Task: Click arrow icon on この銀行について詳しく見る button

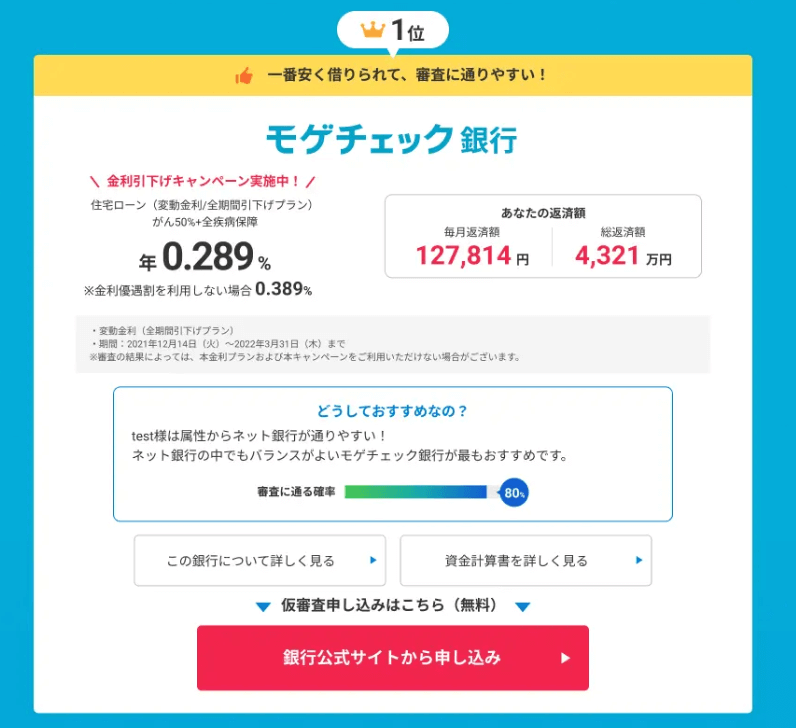Action: [373, 560]
